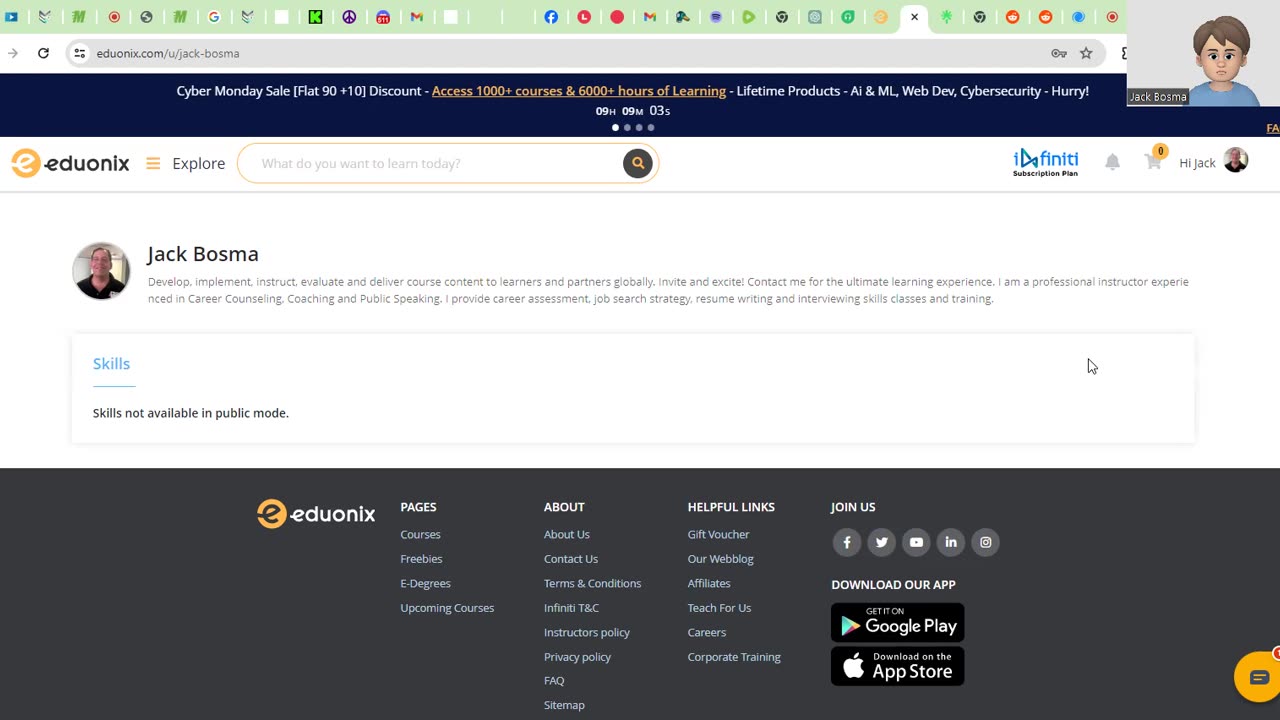Click the forward navigation arrow
The width and height of the screenshot is (1280, 720).
coord(12,53)
